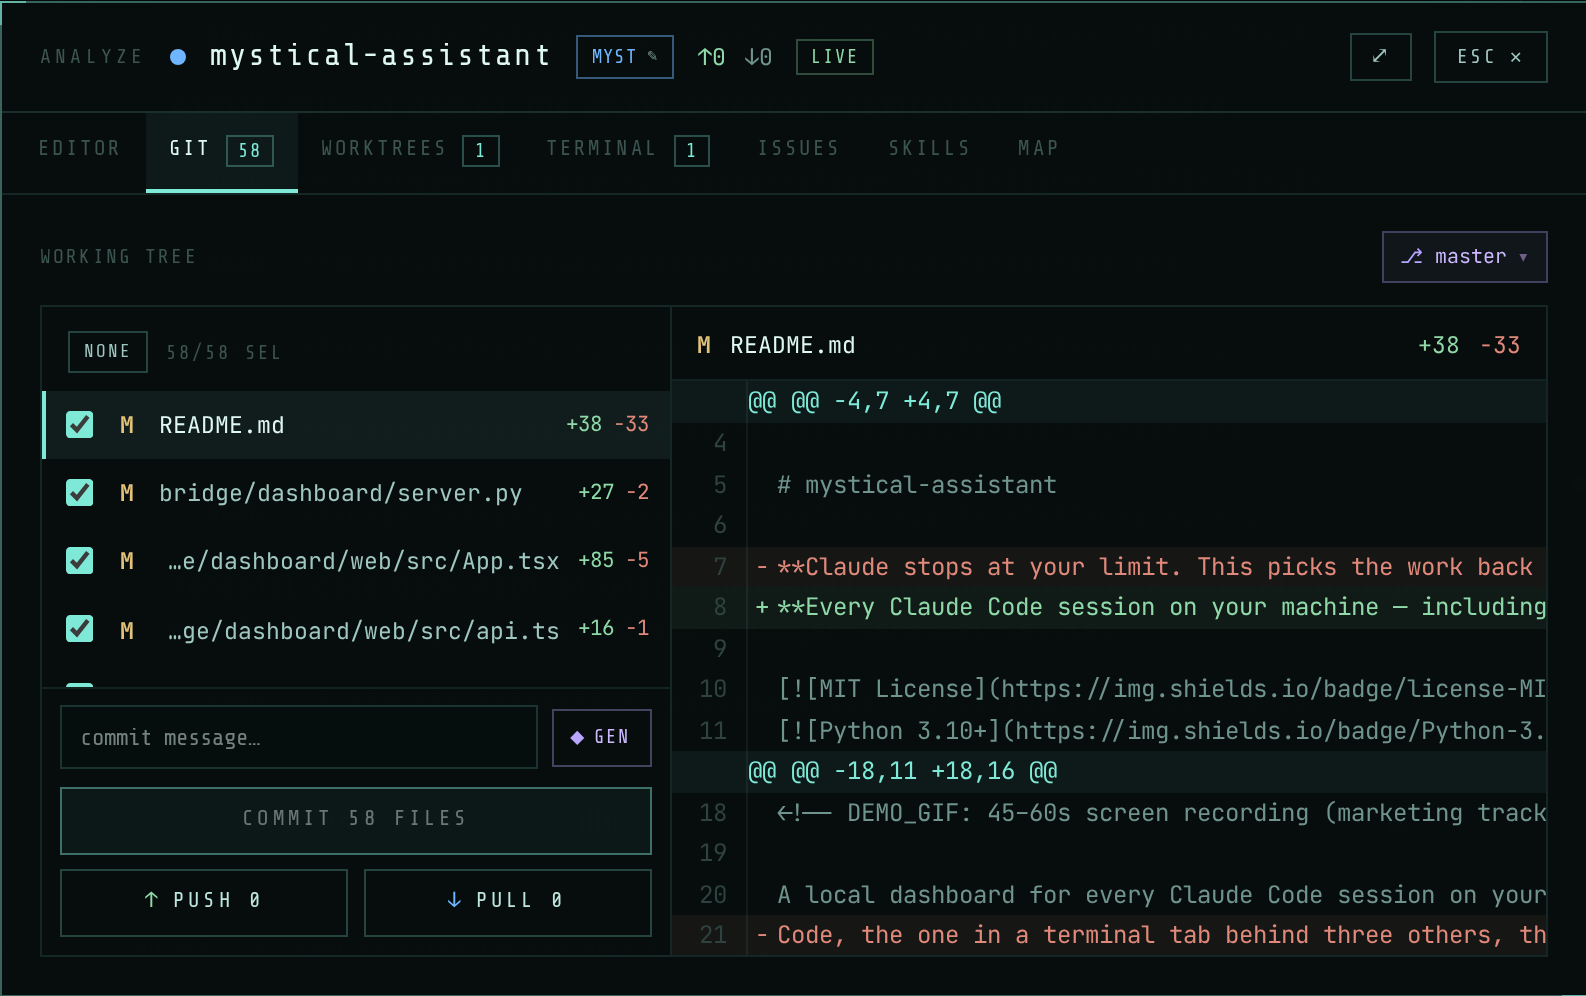The width and height of the screenshot is (1586, 996).
Task: Switch to the EDITOR tab
Action: tap(79, 148)
